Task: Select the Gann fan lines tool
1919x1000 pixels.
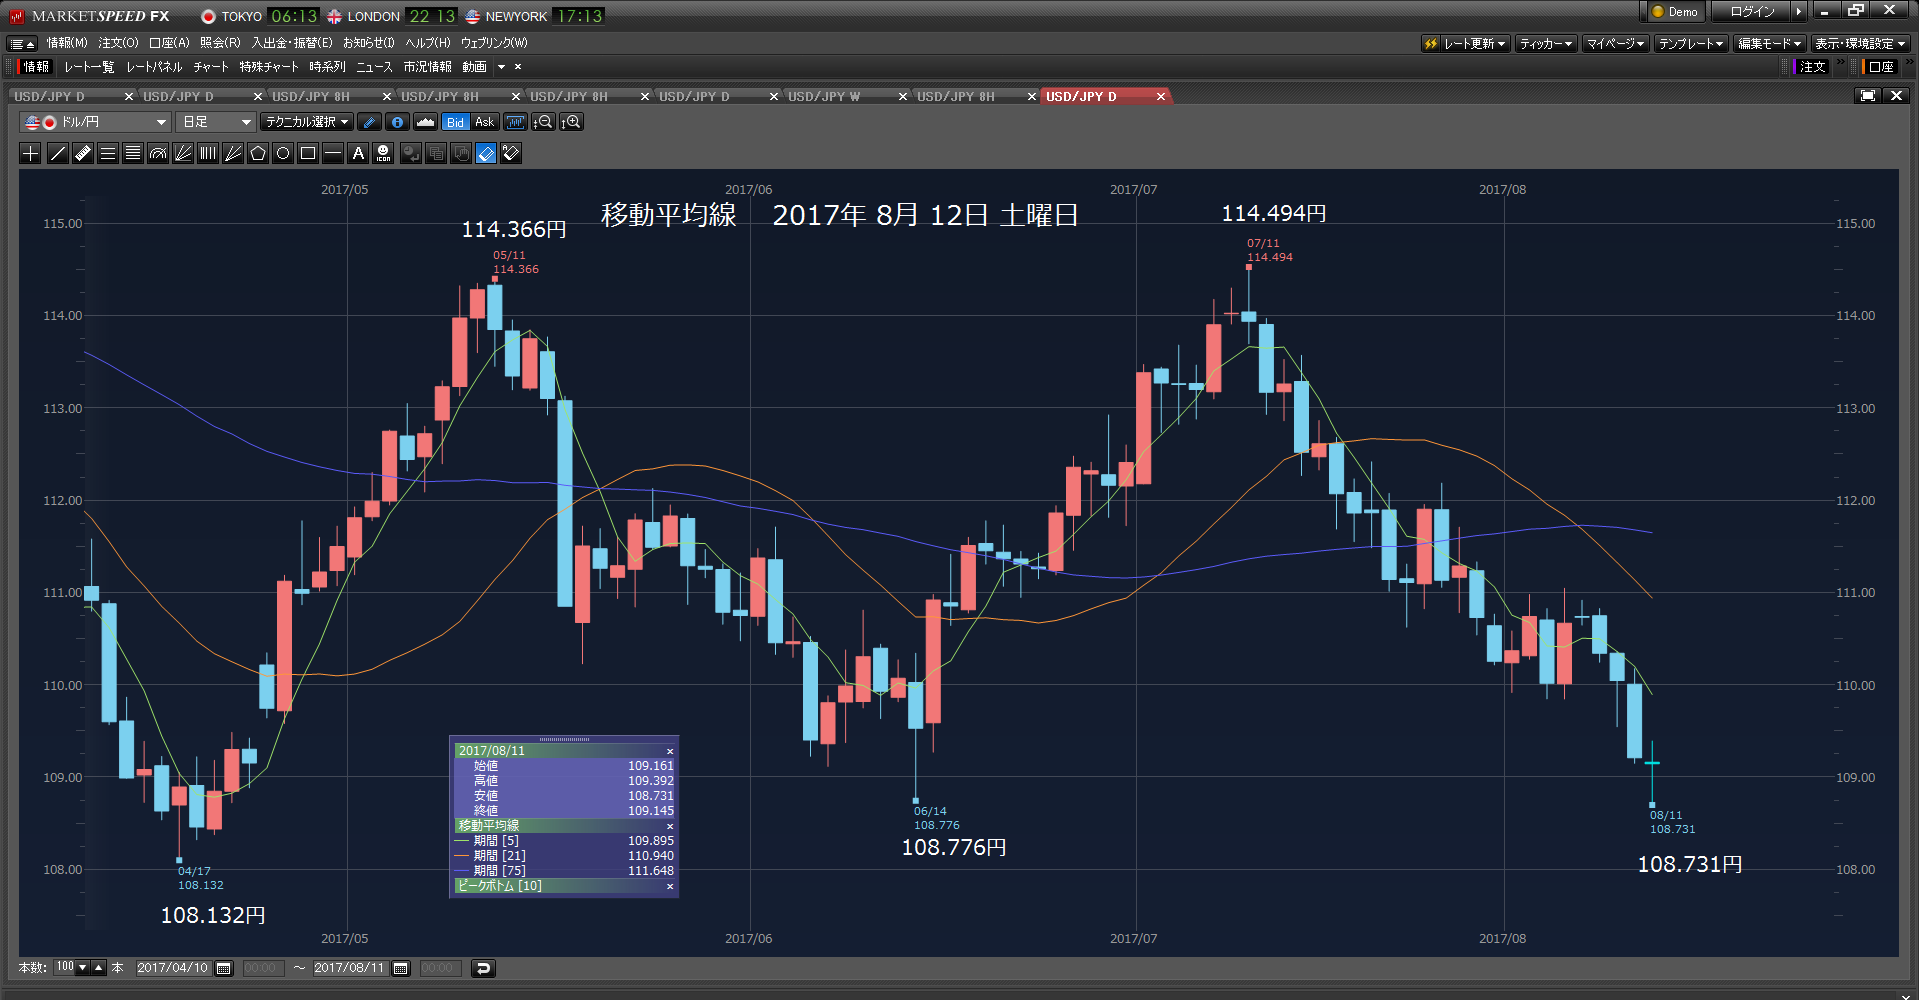Action: tap(233, 153)
